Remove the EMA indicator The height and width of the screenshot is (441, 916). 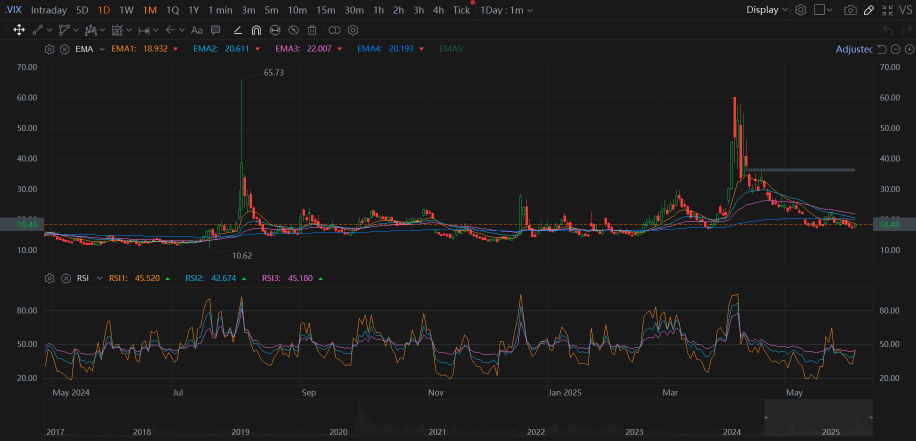pyautogui.click(x=65, y=49)
